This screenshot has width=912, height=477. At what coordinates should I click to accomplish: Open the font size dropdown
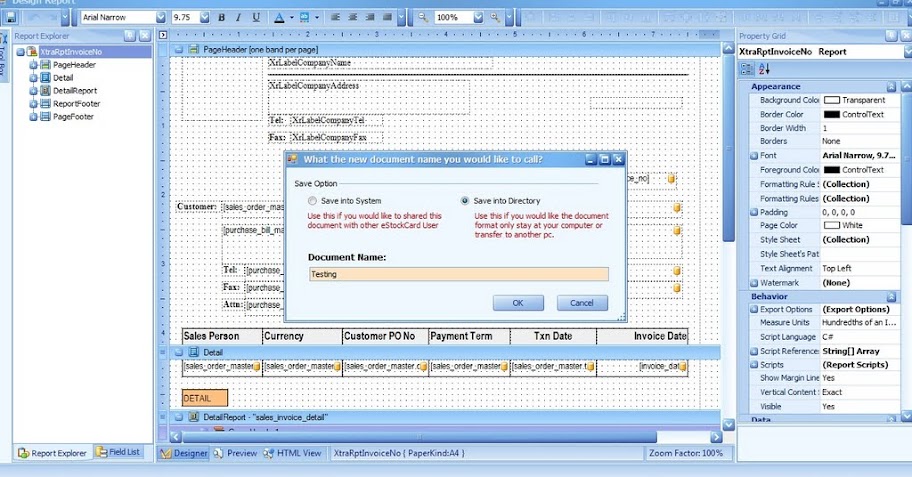click(x=204, y=17)
